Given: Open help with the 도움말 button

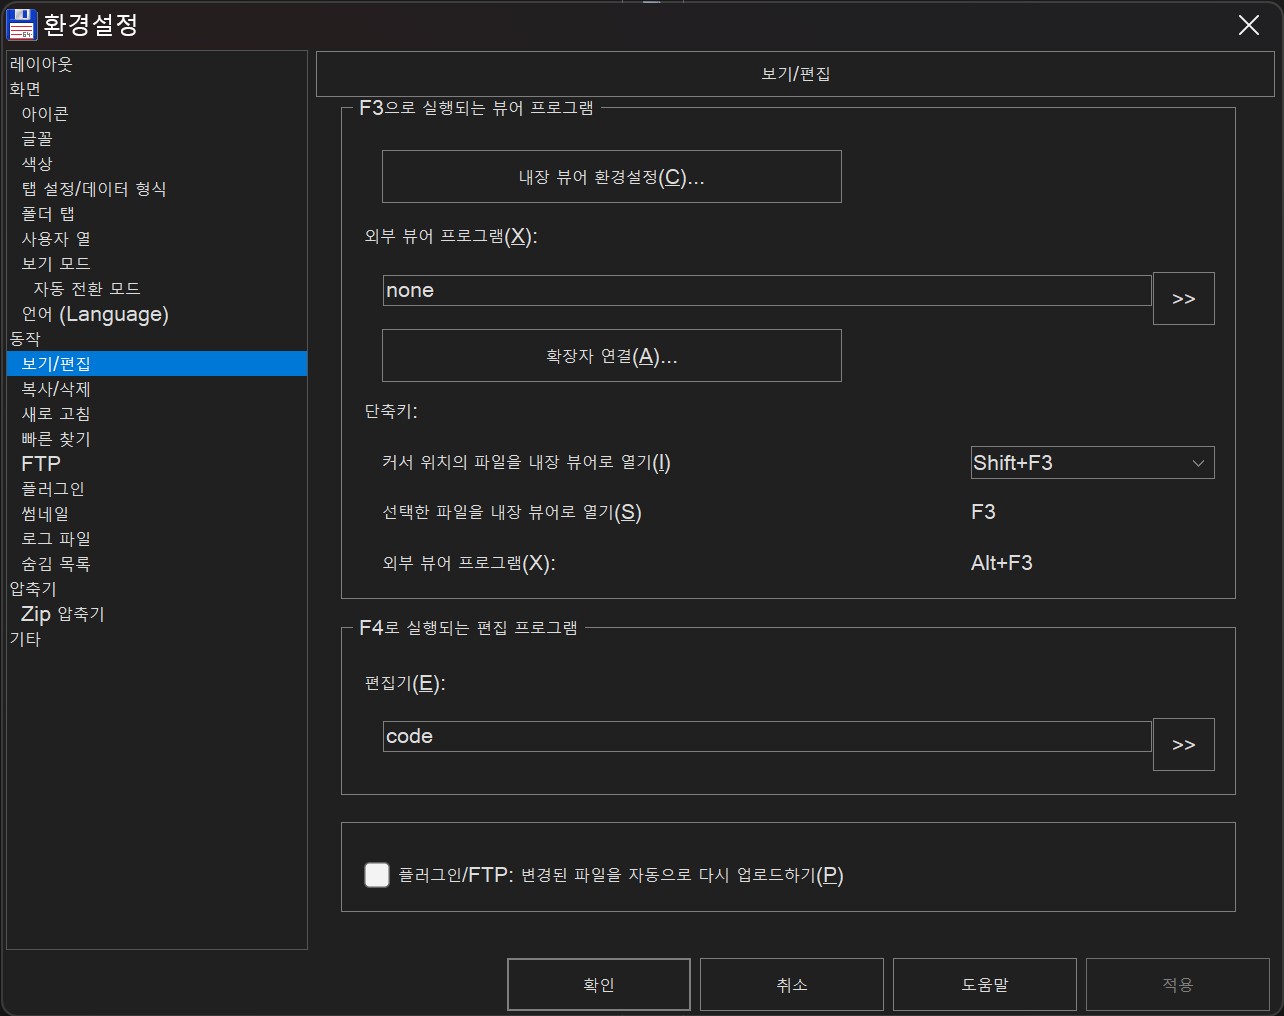Looking at the screenshot, I should [x=984, y=985].
